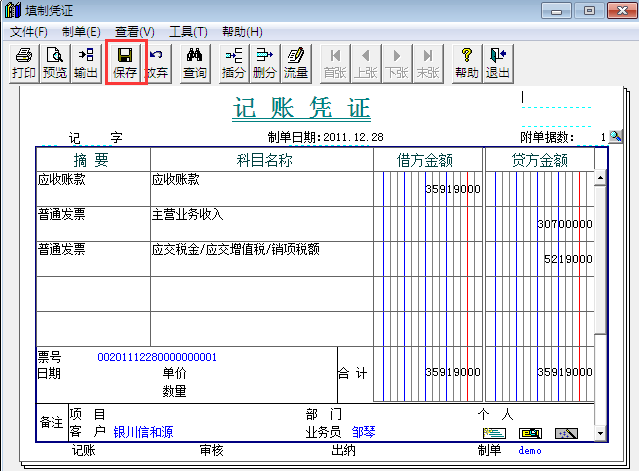Image resolution: width=639 pixels, height=471 pixels.
Task: Open 预览 (Preview) from the toolbar
Action: coord(54,63)
